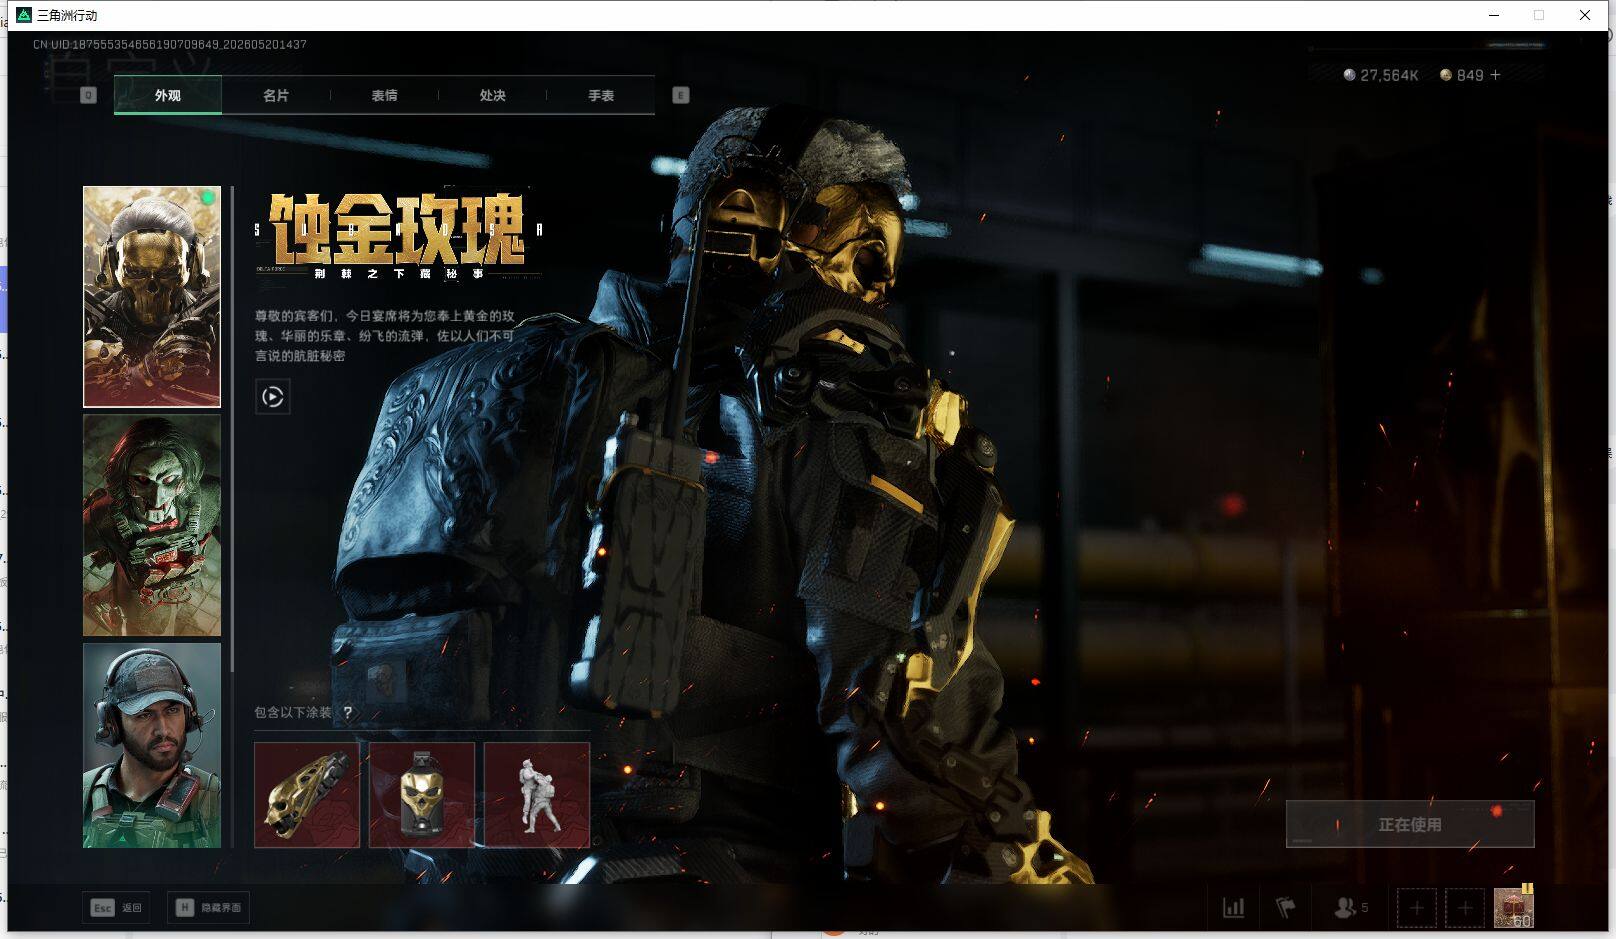
Task: Click the 27,564K currency balance
Action: click(1381, 75)
